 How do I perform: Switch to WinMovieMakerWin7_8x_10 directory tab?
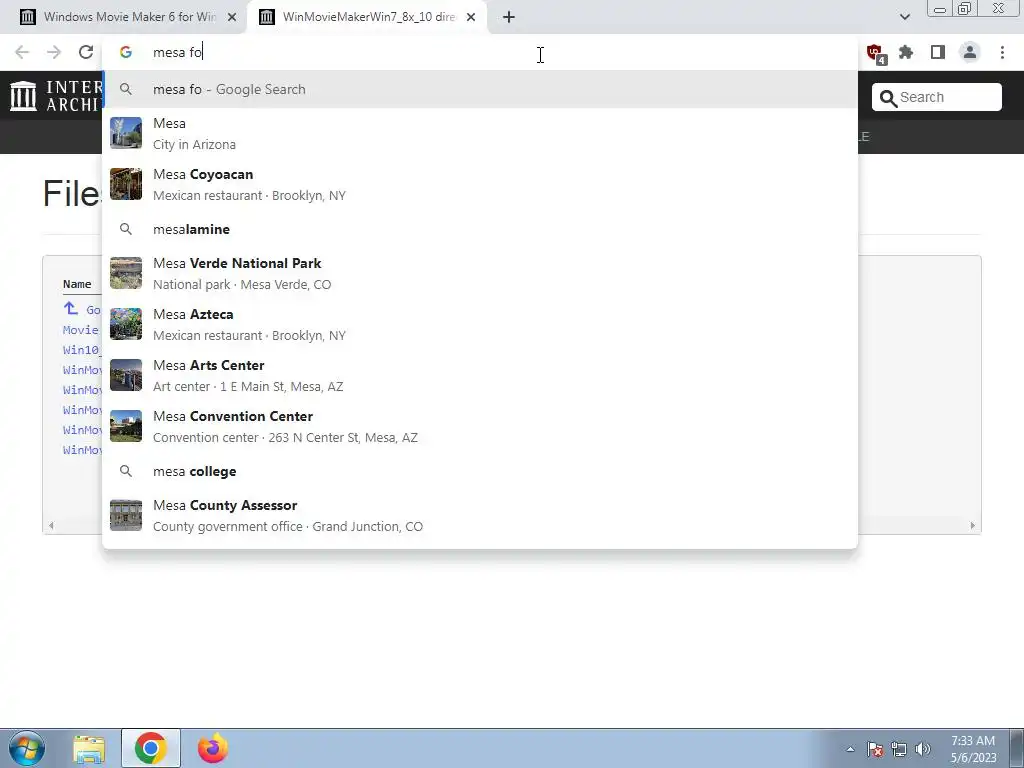click(366, 17)
